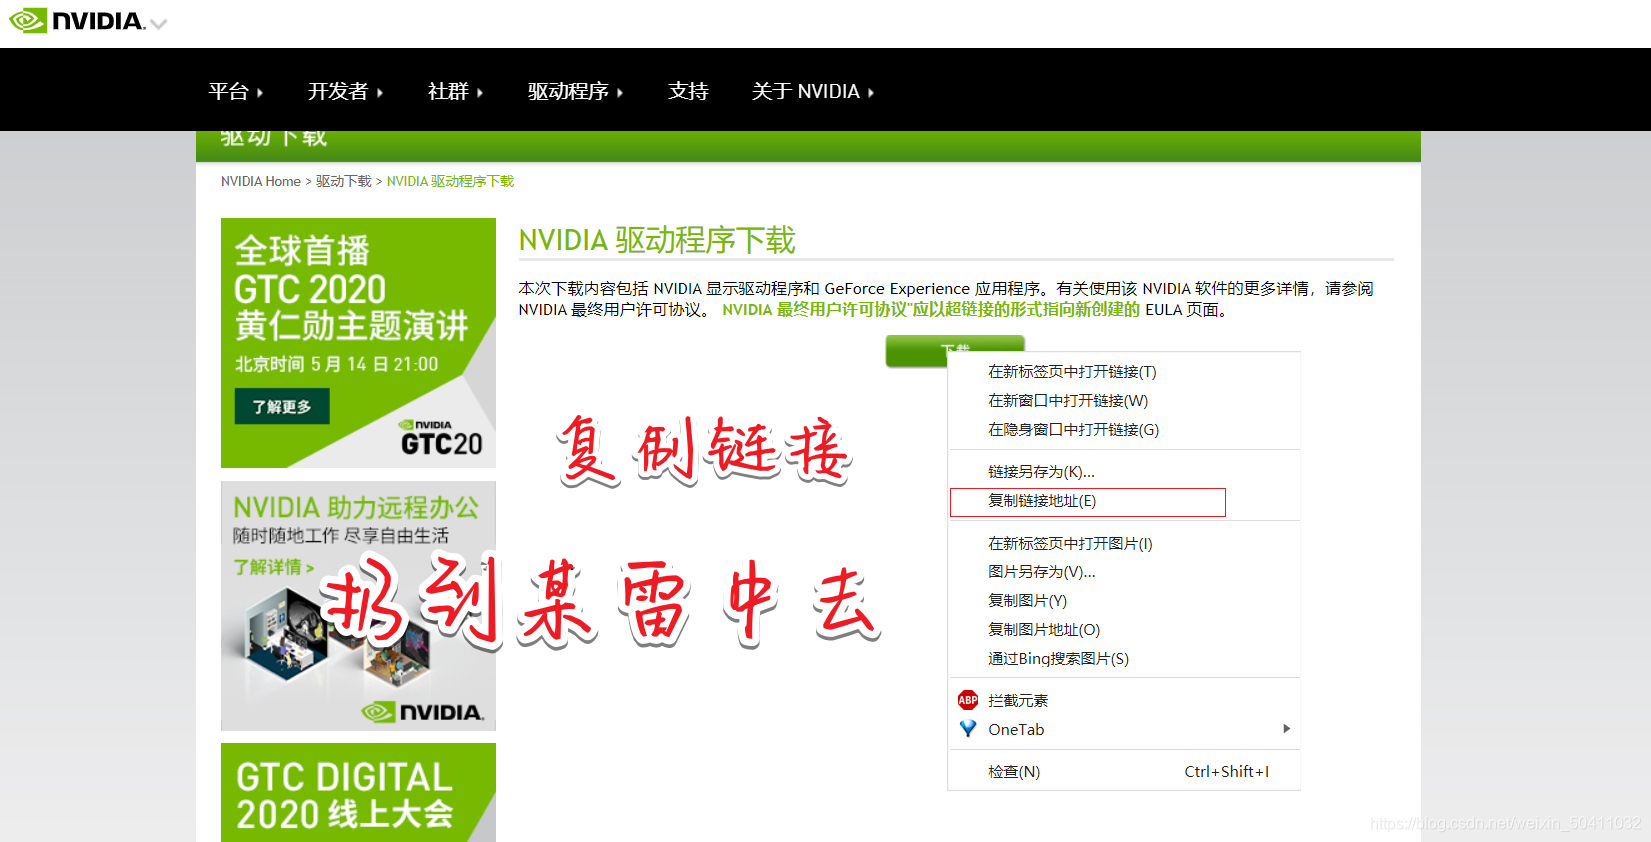Open the GTC 2020 keynote banner

358,343
